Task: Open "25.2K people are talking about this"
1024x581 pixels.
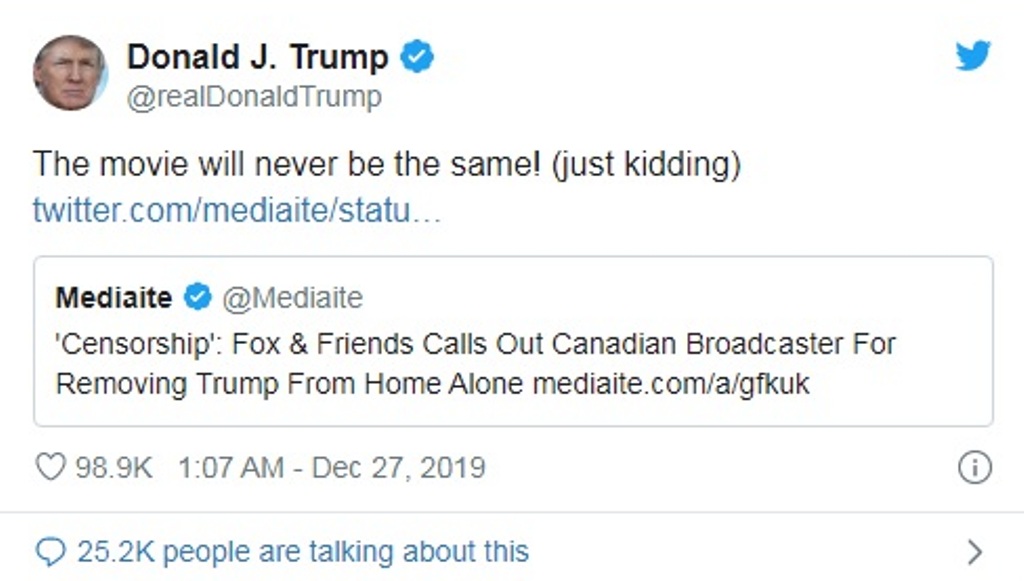Action: click(x=302, y=550)
